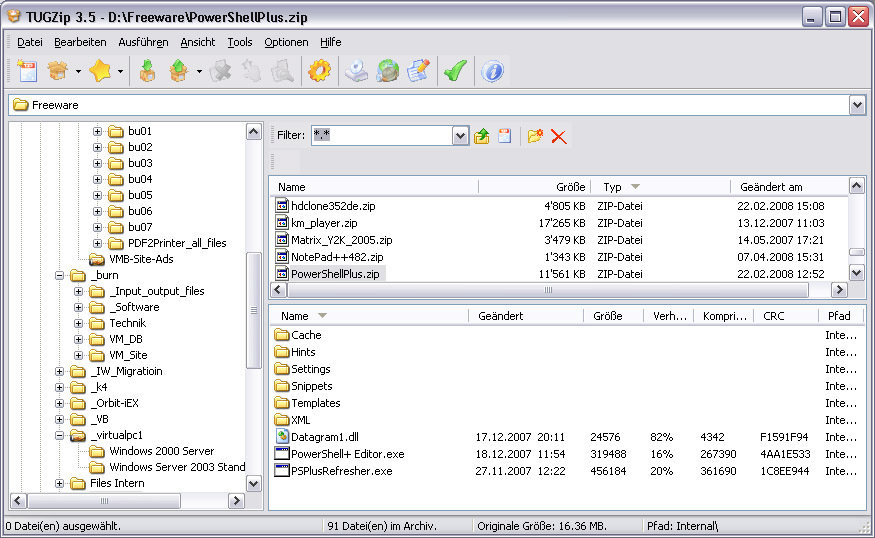875x538 pixels.
Task: Expand the PDF2Printer_all_files folder node
Action: point(98,243)
